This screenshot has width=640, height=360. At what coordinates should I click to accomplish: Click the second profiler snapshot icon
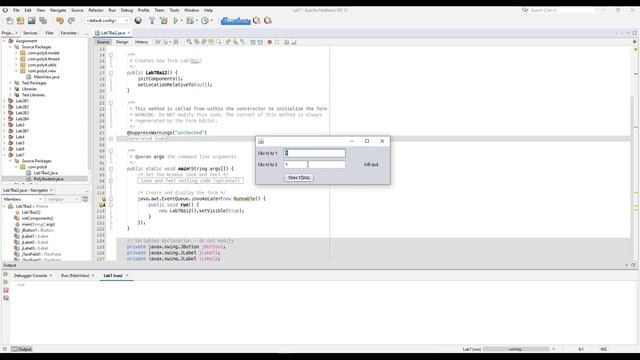(268, 20)
